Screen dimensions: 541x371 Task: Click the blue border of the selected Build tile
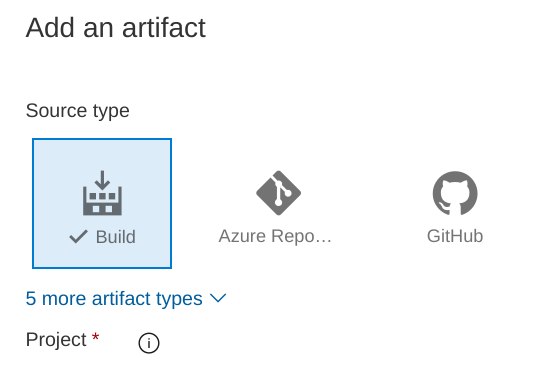[x=102, y=139]
